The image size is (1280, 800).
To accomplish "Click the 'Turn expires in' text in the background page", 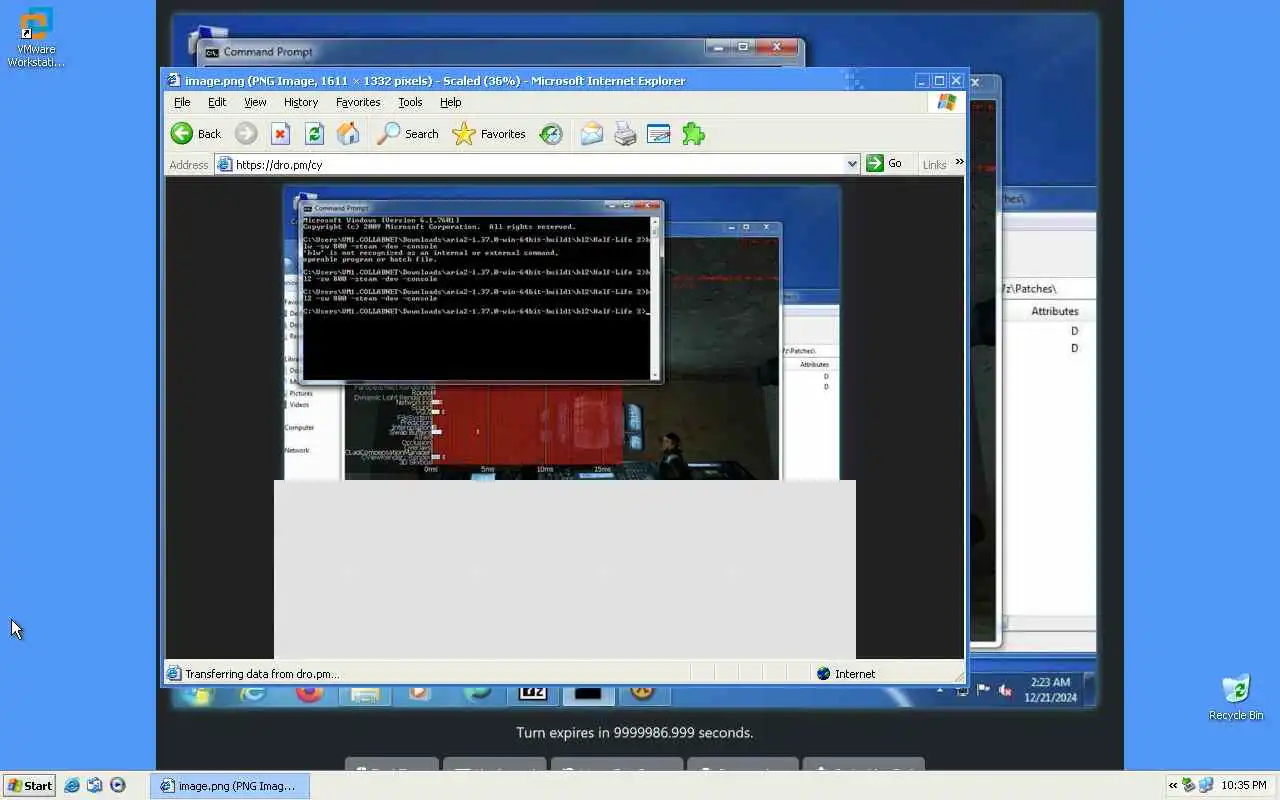I will coord(634,733).
